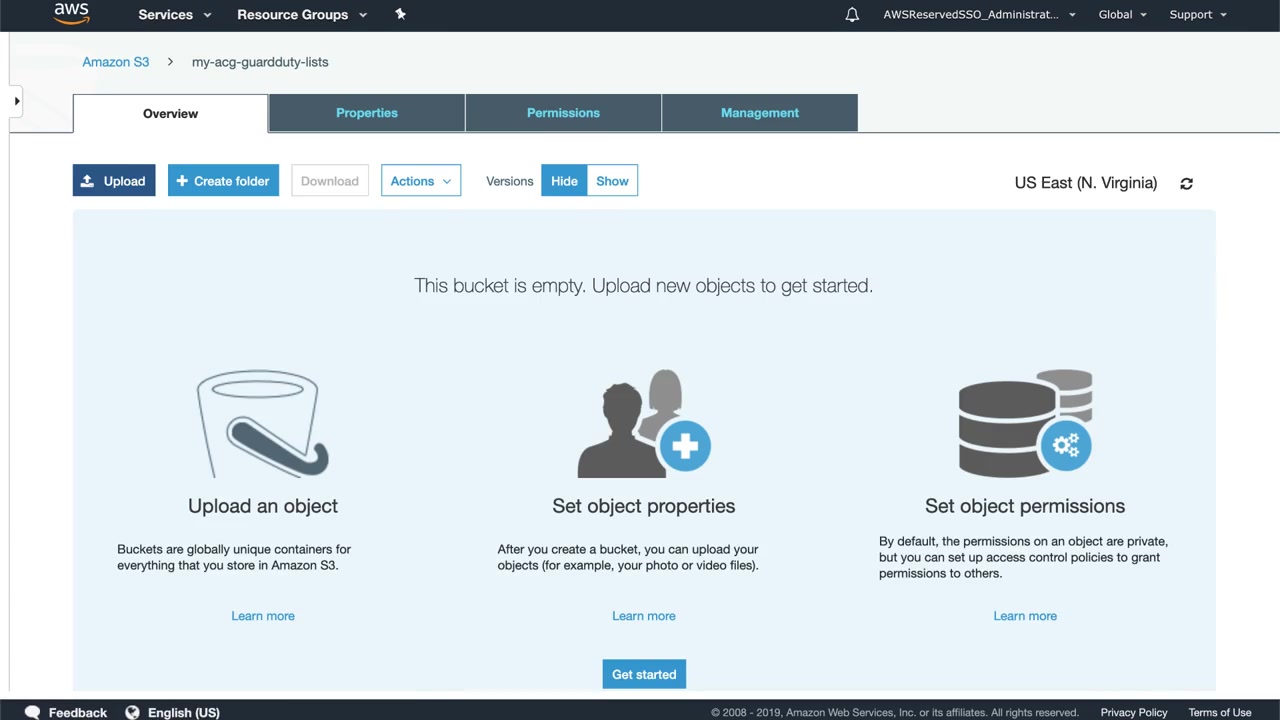This screenshot has height=720, width=1280.
Task: Click the AWS logo home icon
Action: pyautogui.click(x=72, y=13)
